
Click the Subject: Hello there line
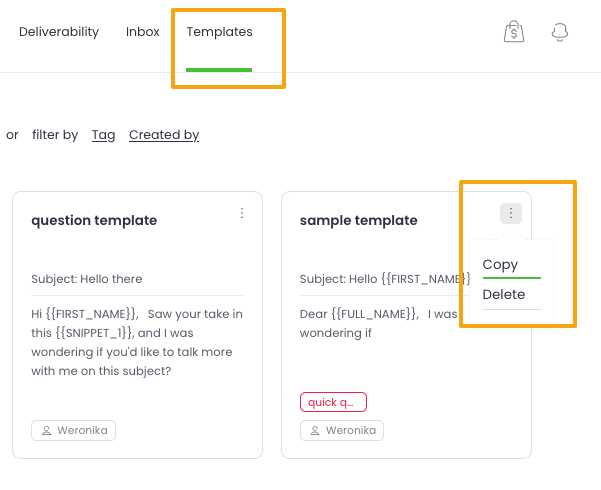pyautogui.click(x=87, y=279)
